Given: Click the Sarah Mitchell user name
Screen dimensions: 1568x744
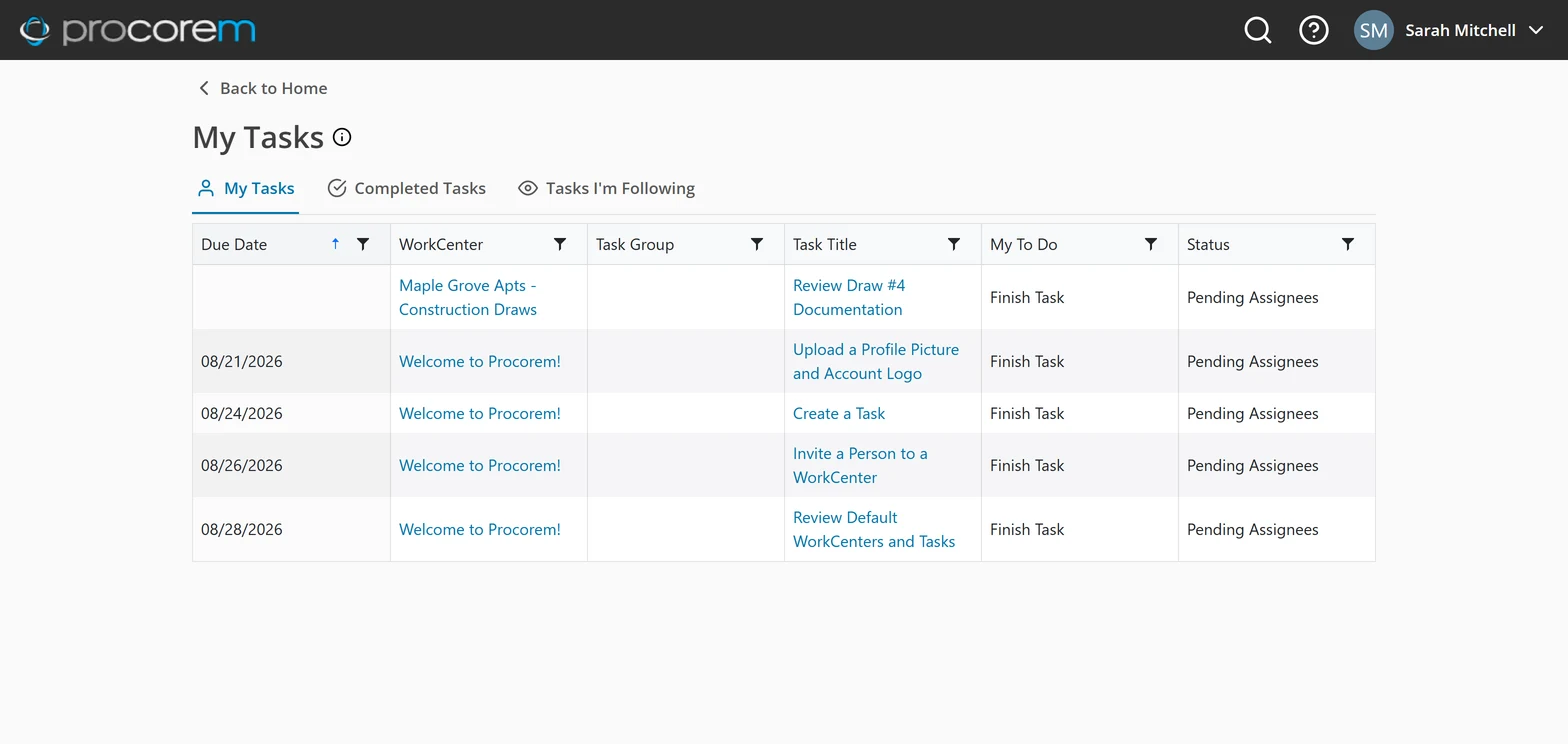Looking at the screenshot, I should (x=1460, y=30).
